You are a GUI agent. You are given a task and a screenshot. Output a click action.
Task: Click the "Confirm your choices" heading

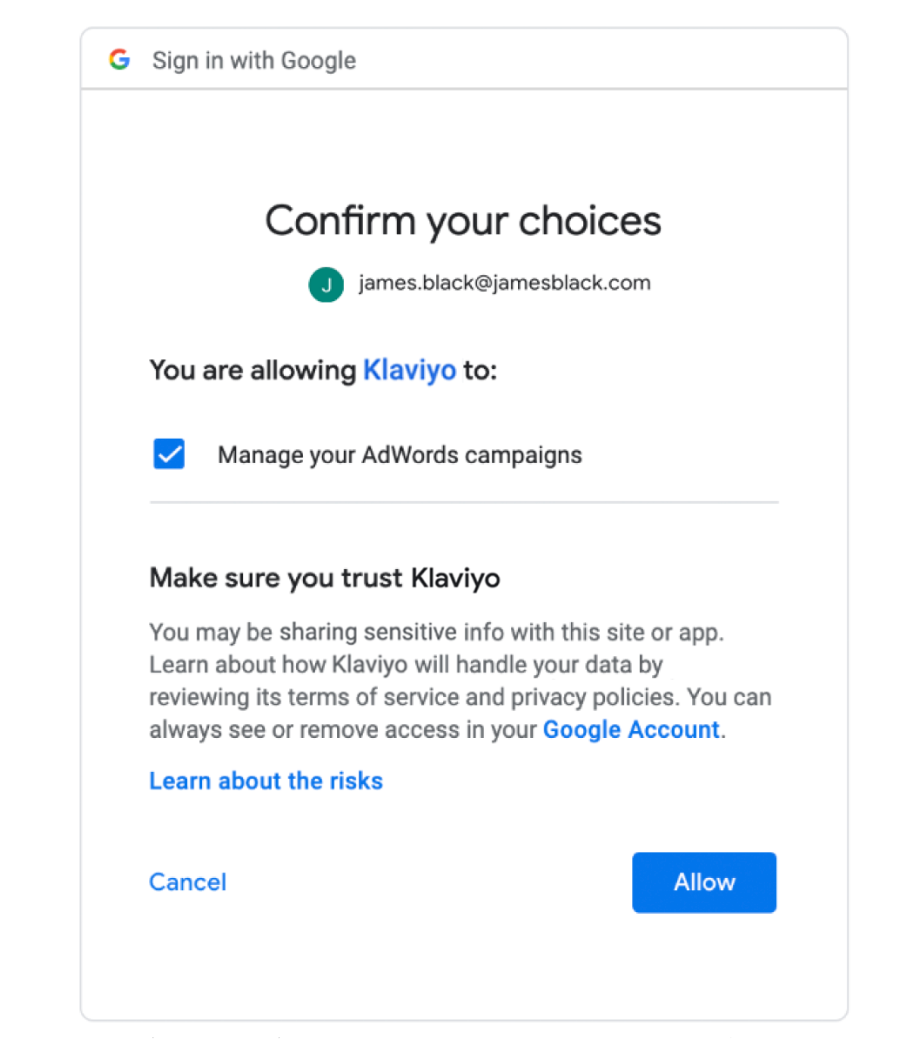click(x=463, y=220)
